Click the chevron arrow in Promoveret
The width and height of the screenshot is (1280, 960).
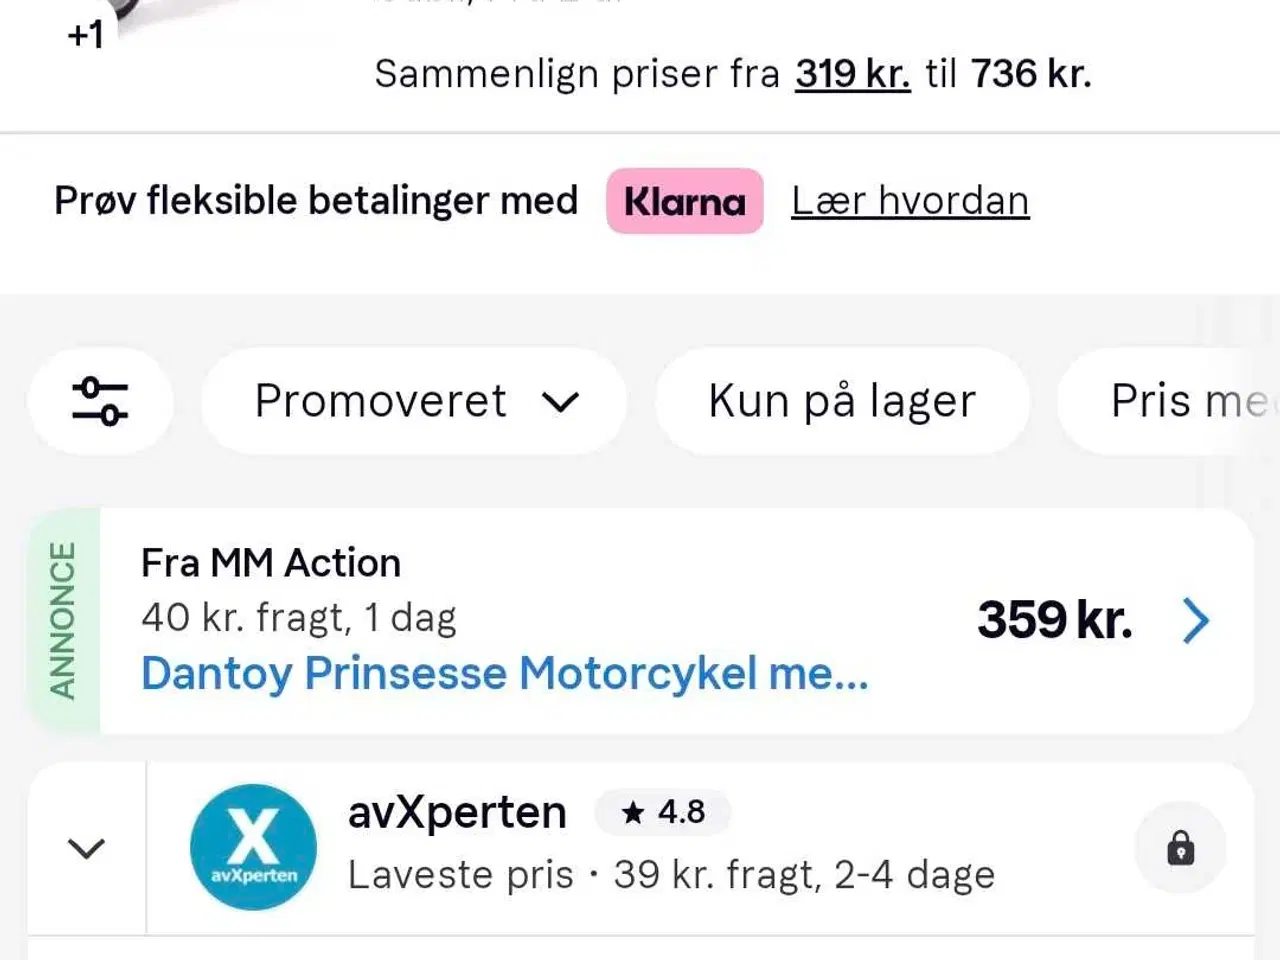click(x=560, y=402)
